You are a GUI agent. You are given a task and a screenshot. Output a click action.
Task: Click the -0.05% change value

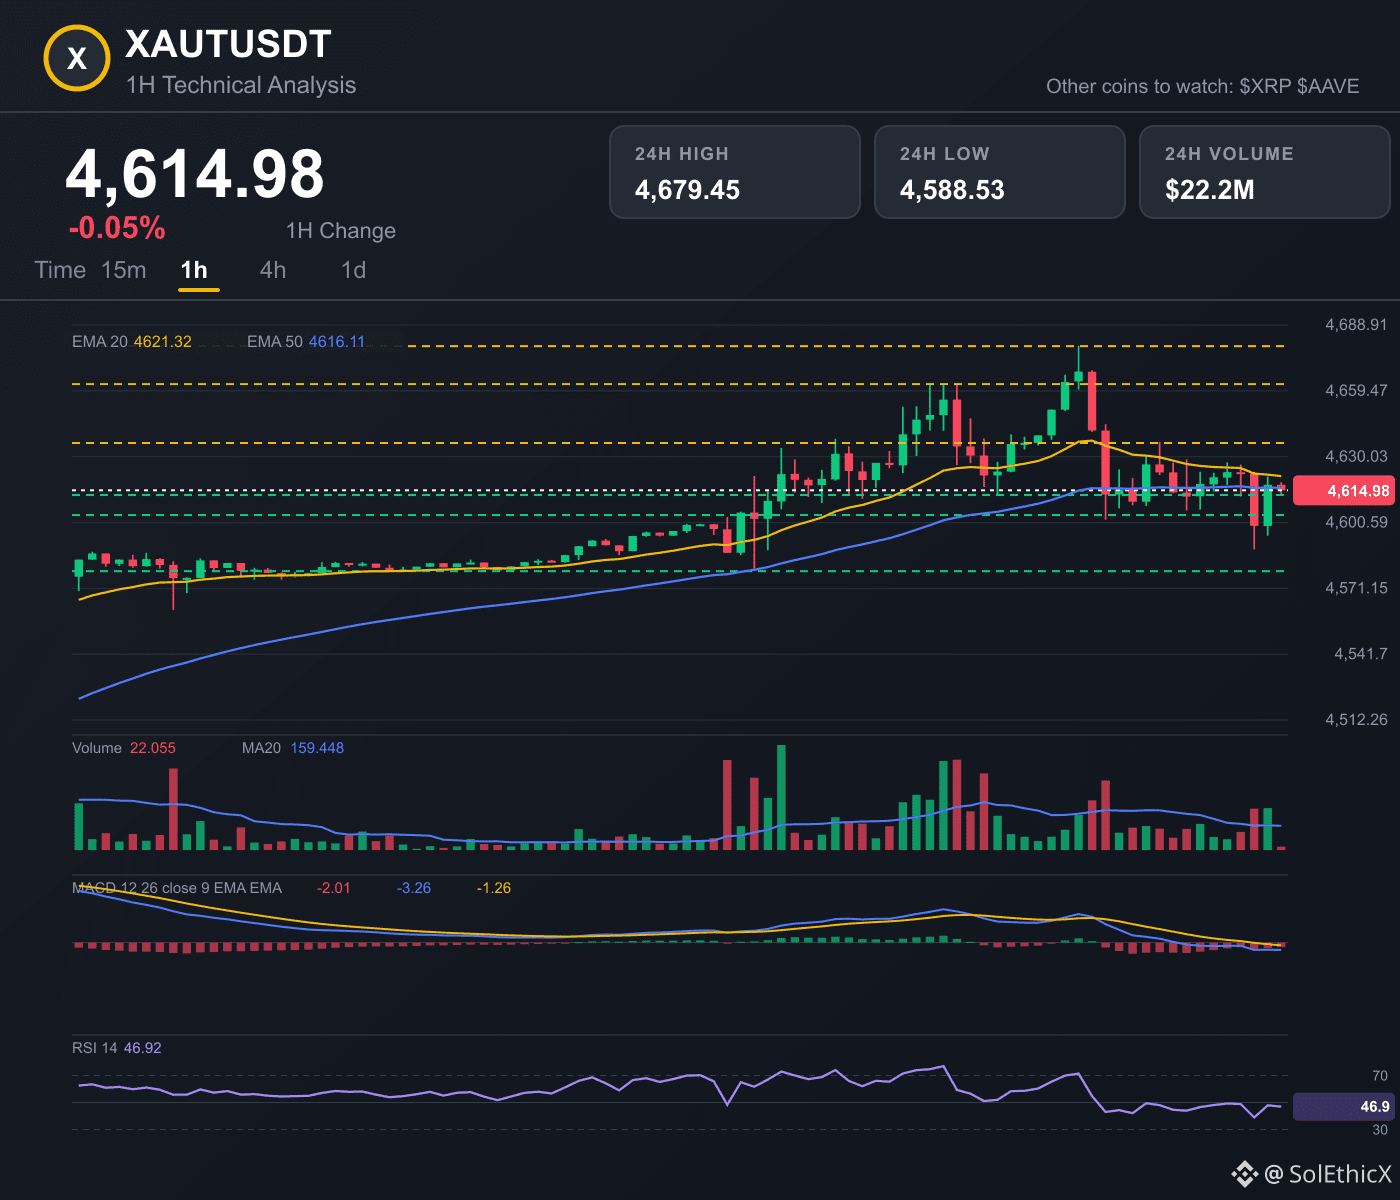coord(117,228)
